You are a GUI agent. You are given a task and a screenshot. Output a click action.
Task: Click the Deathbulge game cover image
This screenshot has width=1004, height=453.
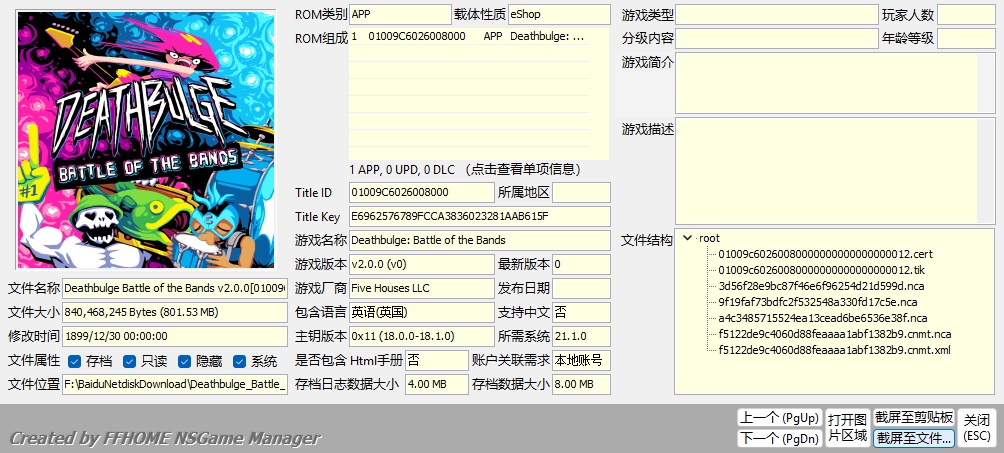tap(146, 140)
